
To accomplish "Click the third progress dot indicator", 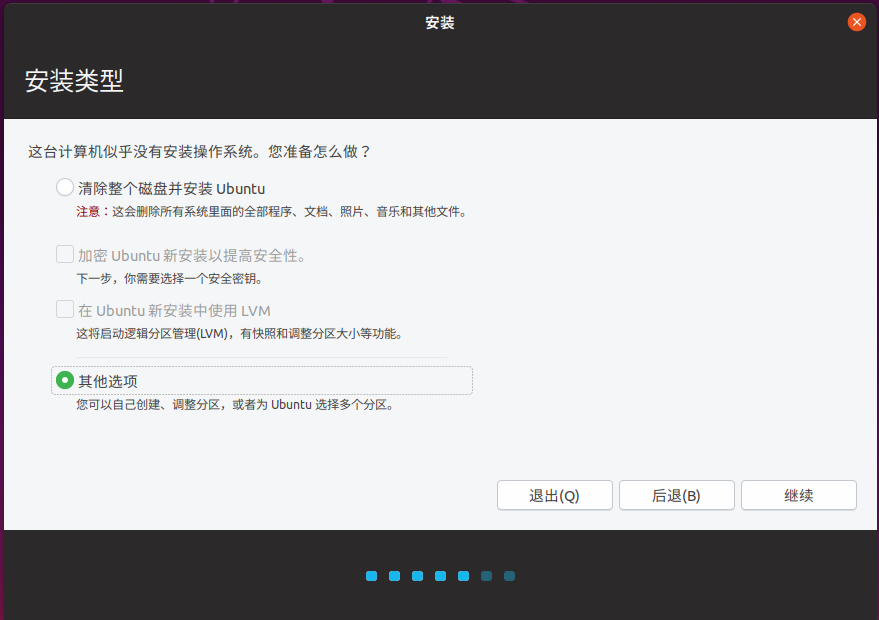I will coord(417,576).
